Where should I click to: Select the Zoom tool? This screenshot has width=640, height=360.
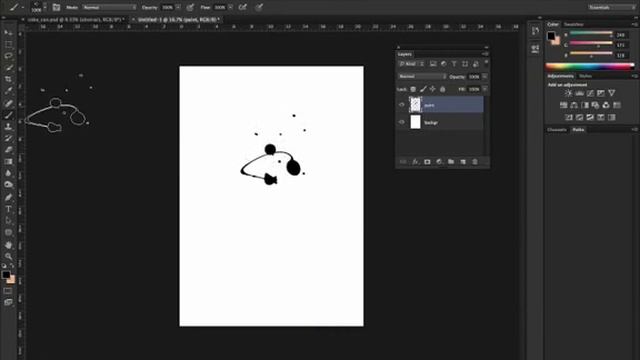(x=8, y=256)
